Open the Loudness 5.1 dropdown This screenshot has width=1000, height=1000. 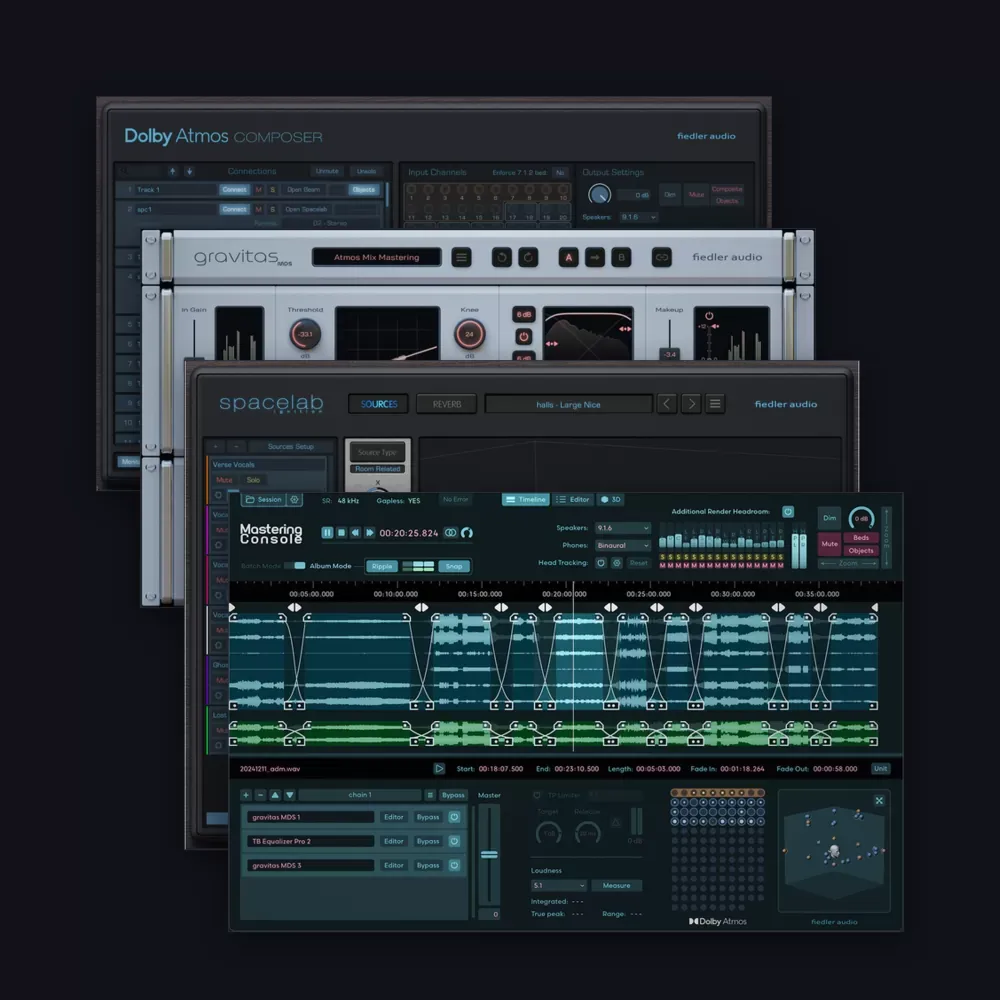click(x=559, y=885)
